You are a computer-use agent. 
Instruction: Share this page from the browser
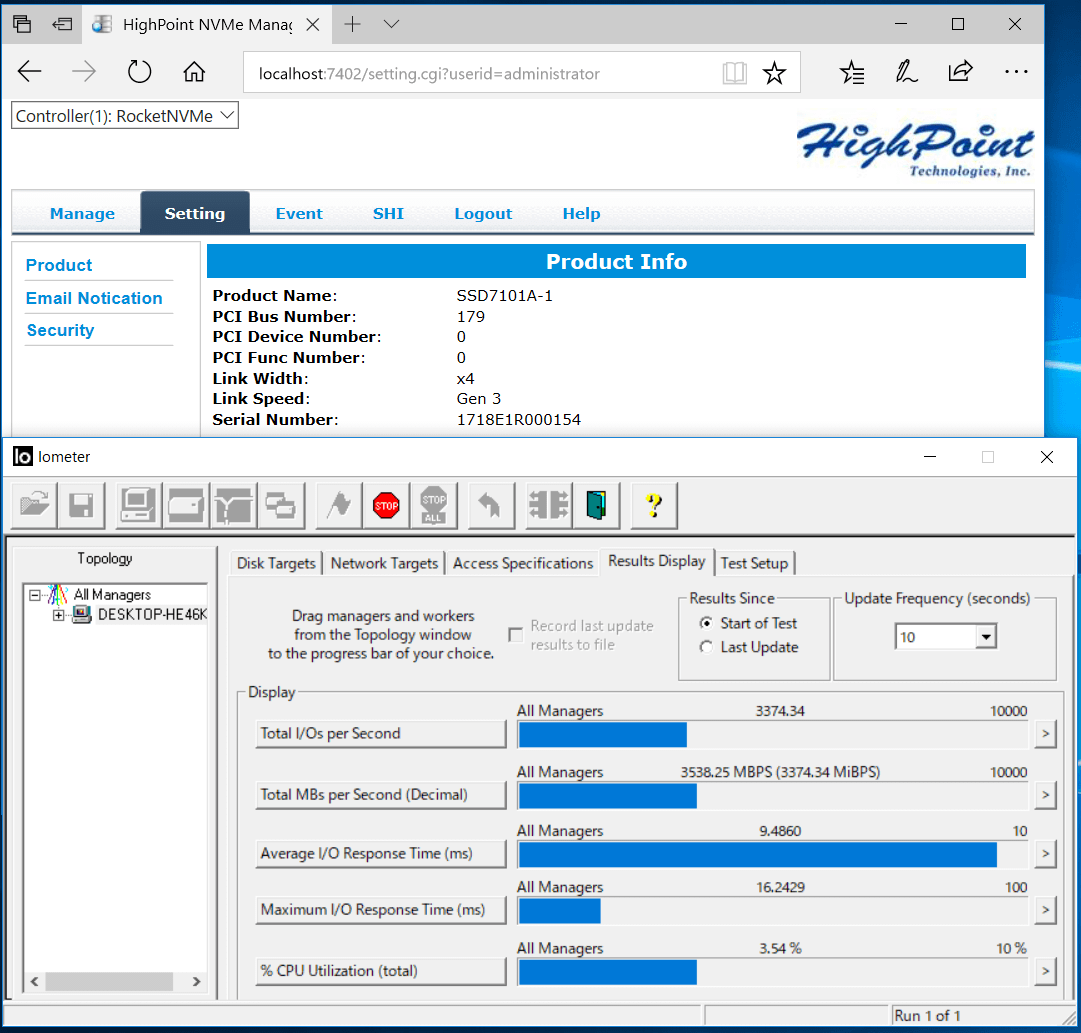tap(960, 71)
